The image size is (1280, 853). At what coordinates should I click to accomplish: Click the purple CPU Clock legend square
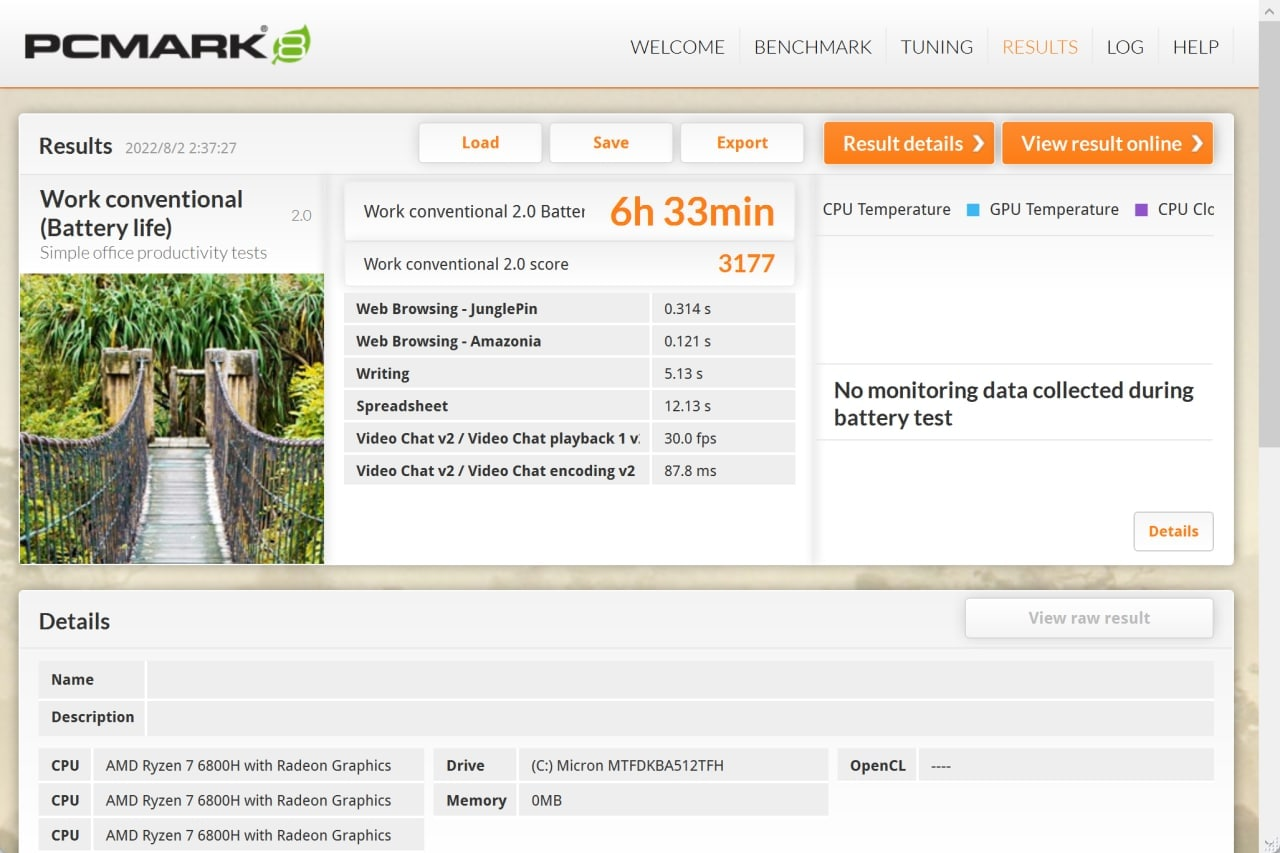(1141, 210)
